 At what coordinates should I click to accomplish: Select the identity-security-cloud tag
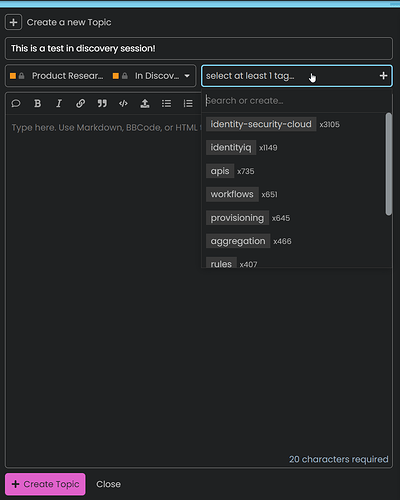[x=261, y=124]
